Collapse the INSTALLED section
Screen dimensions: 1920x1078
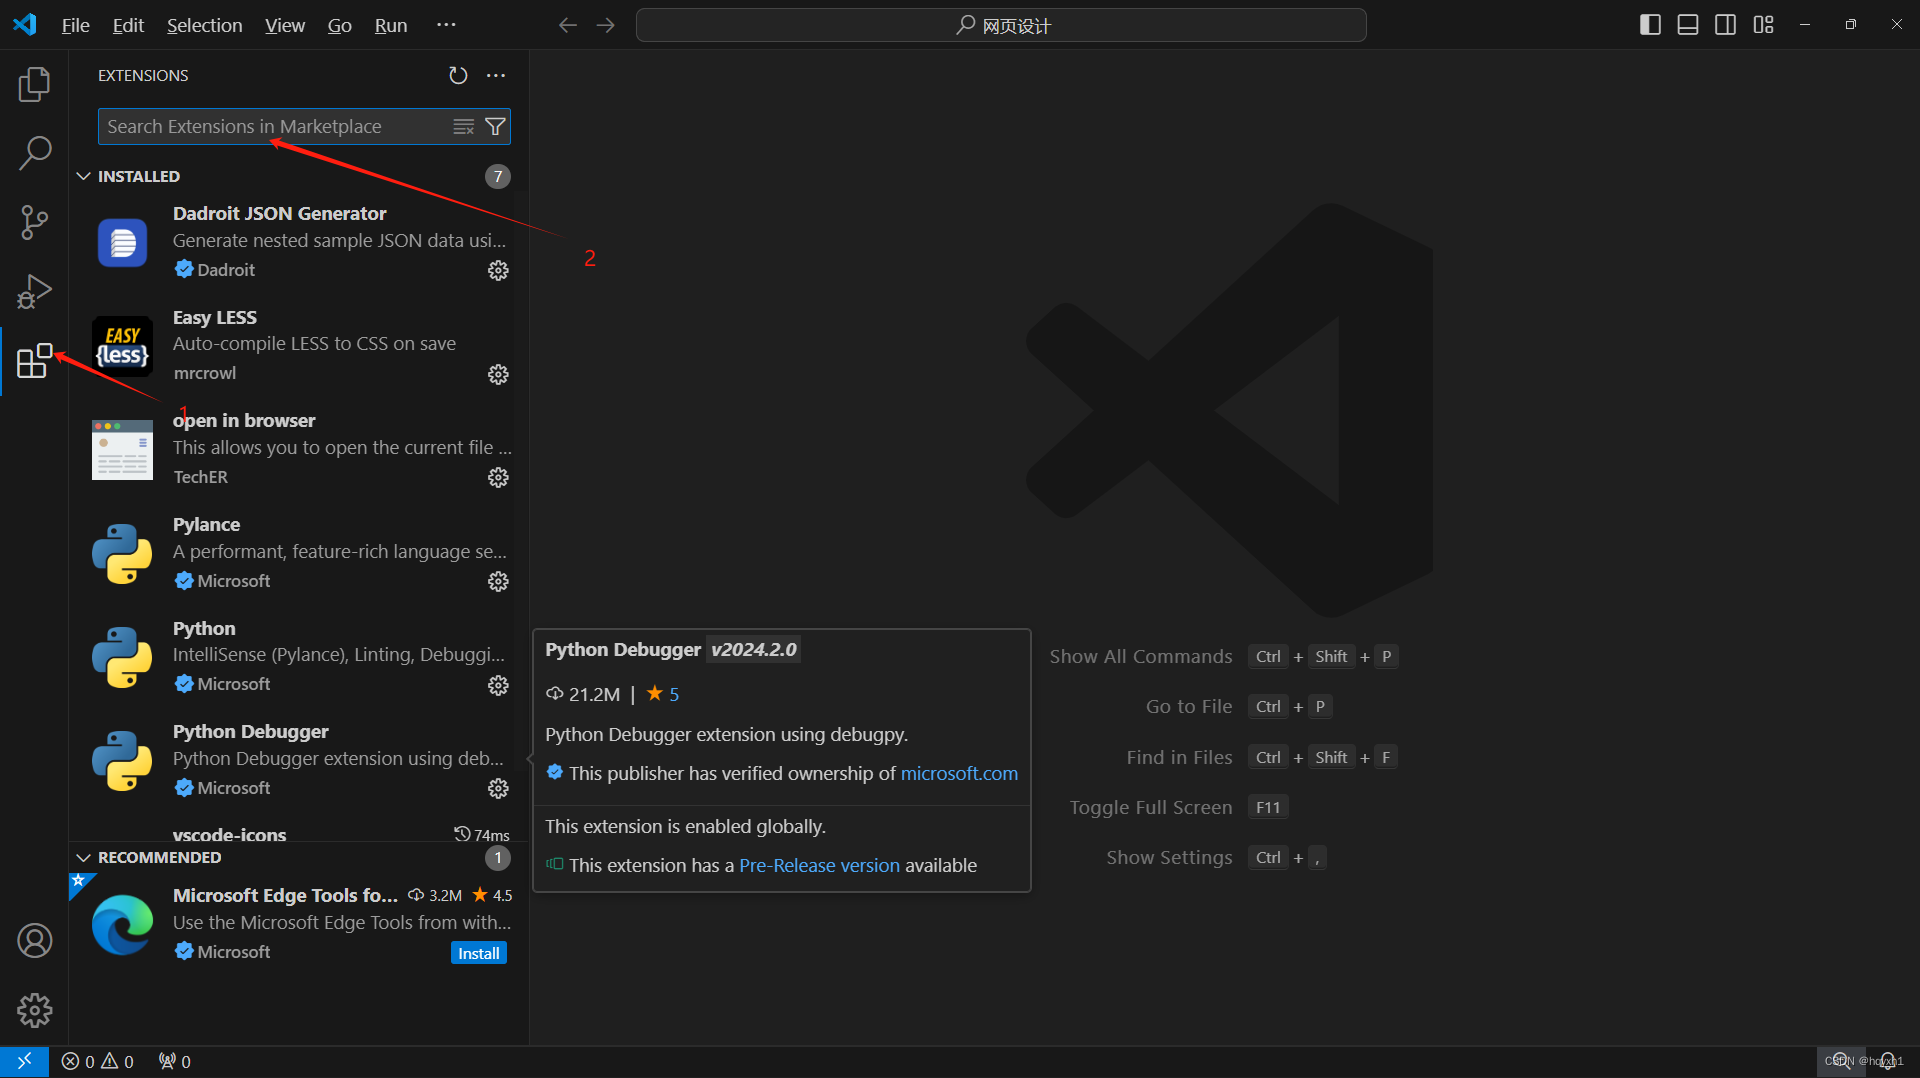pos(84,177)
